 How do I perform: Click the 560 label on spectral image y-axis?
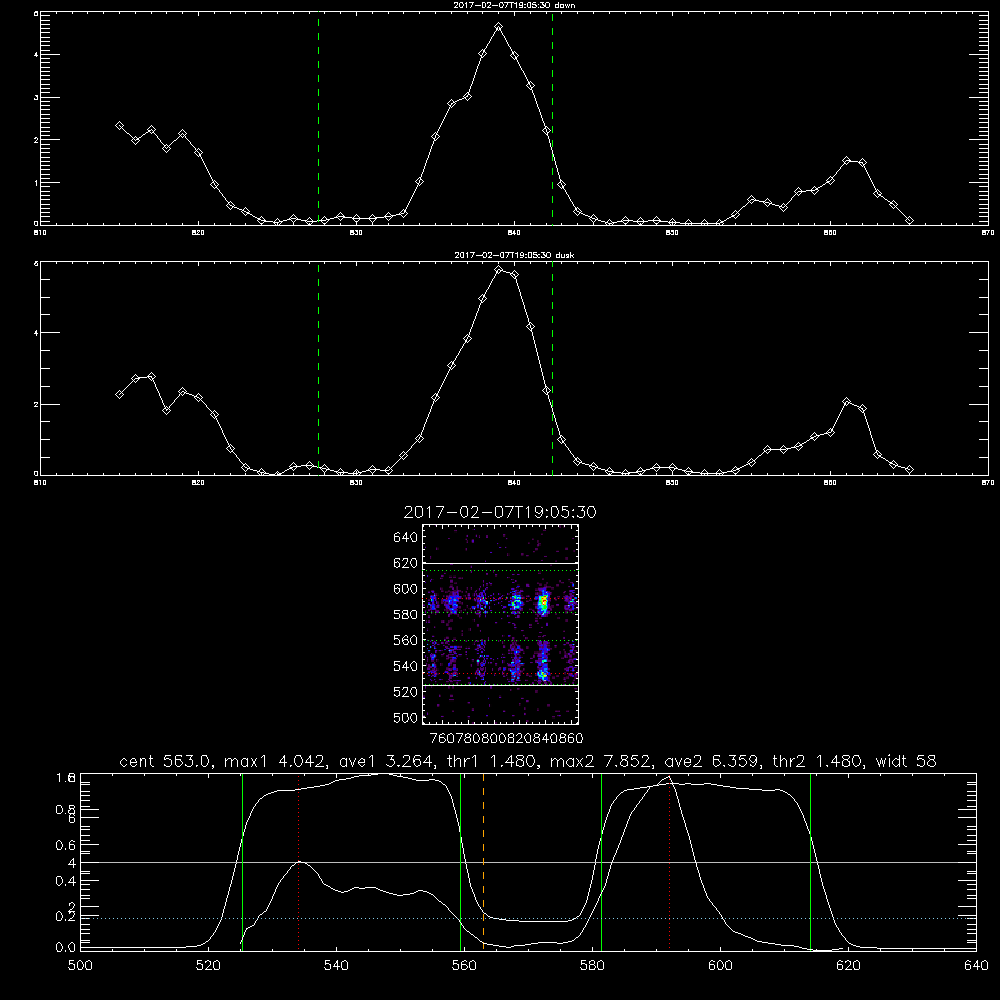pos(406,640)
